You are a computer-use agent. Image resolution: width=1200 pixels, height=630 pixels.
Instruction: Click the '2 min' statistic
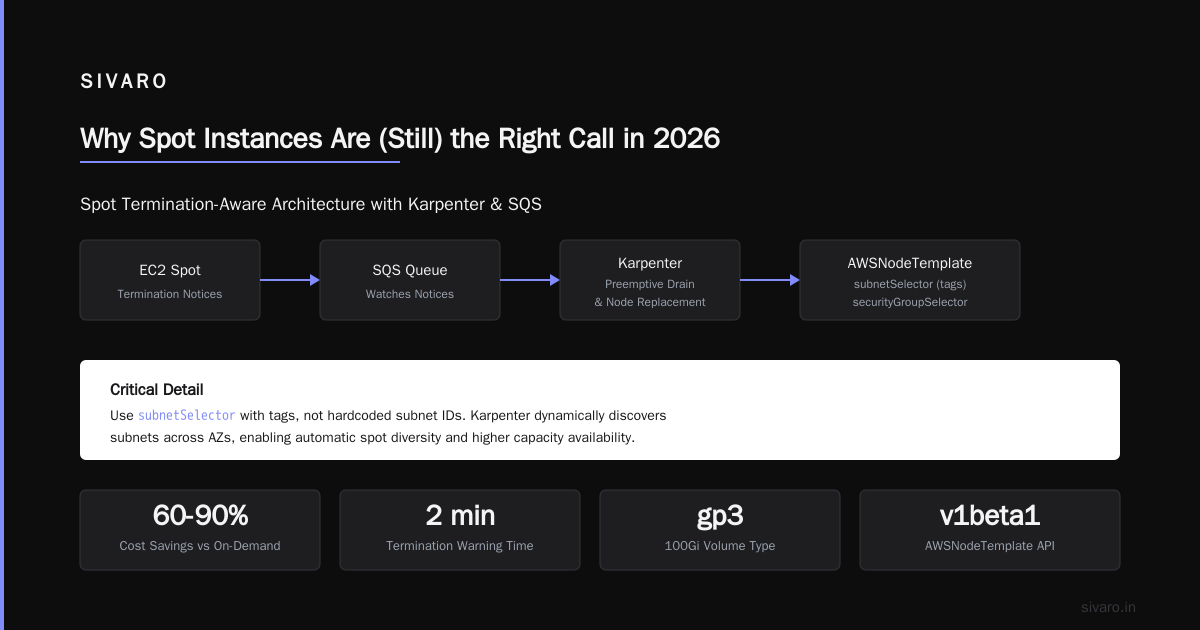click(460, 516)
